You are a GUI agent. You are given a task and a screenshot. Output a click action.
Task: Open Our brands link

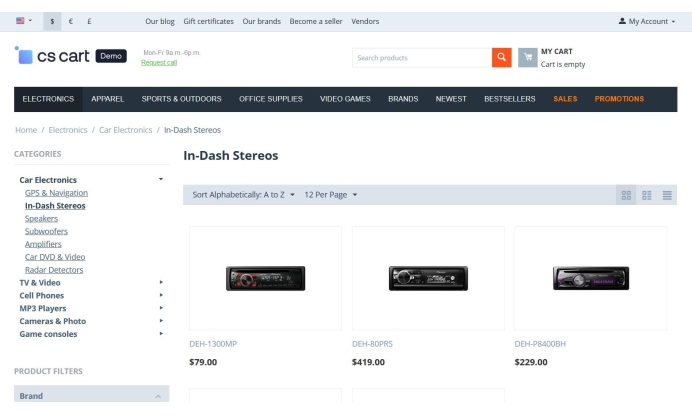(261, 21)
